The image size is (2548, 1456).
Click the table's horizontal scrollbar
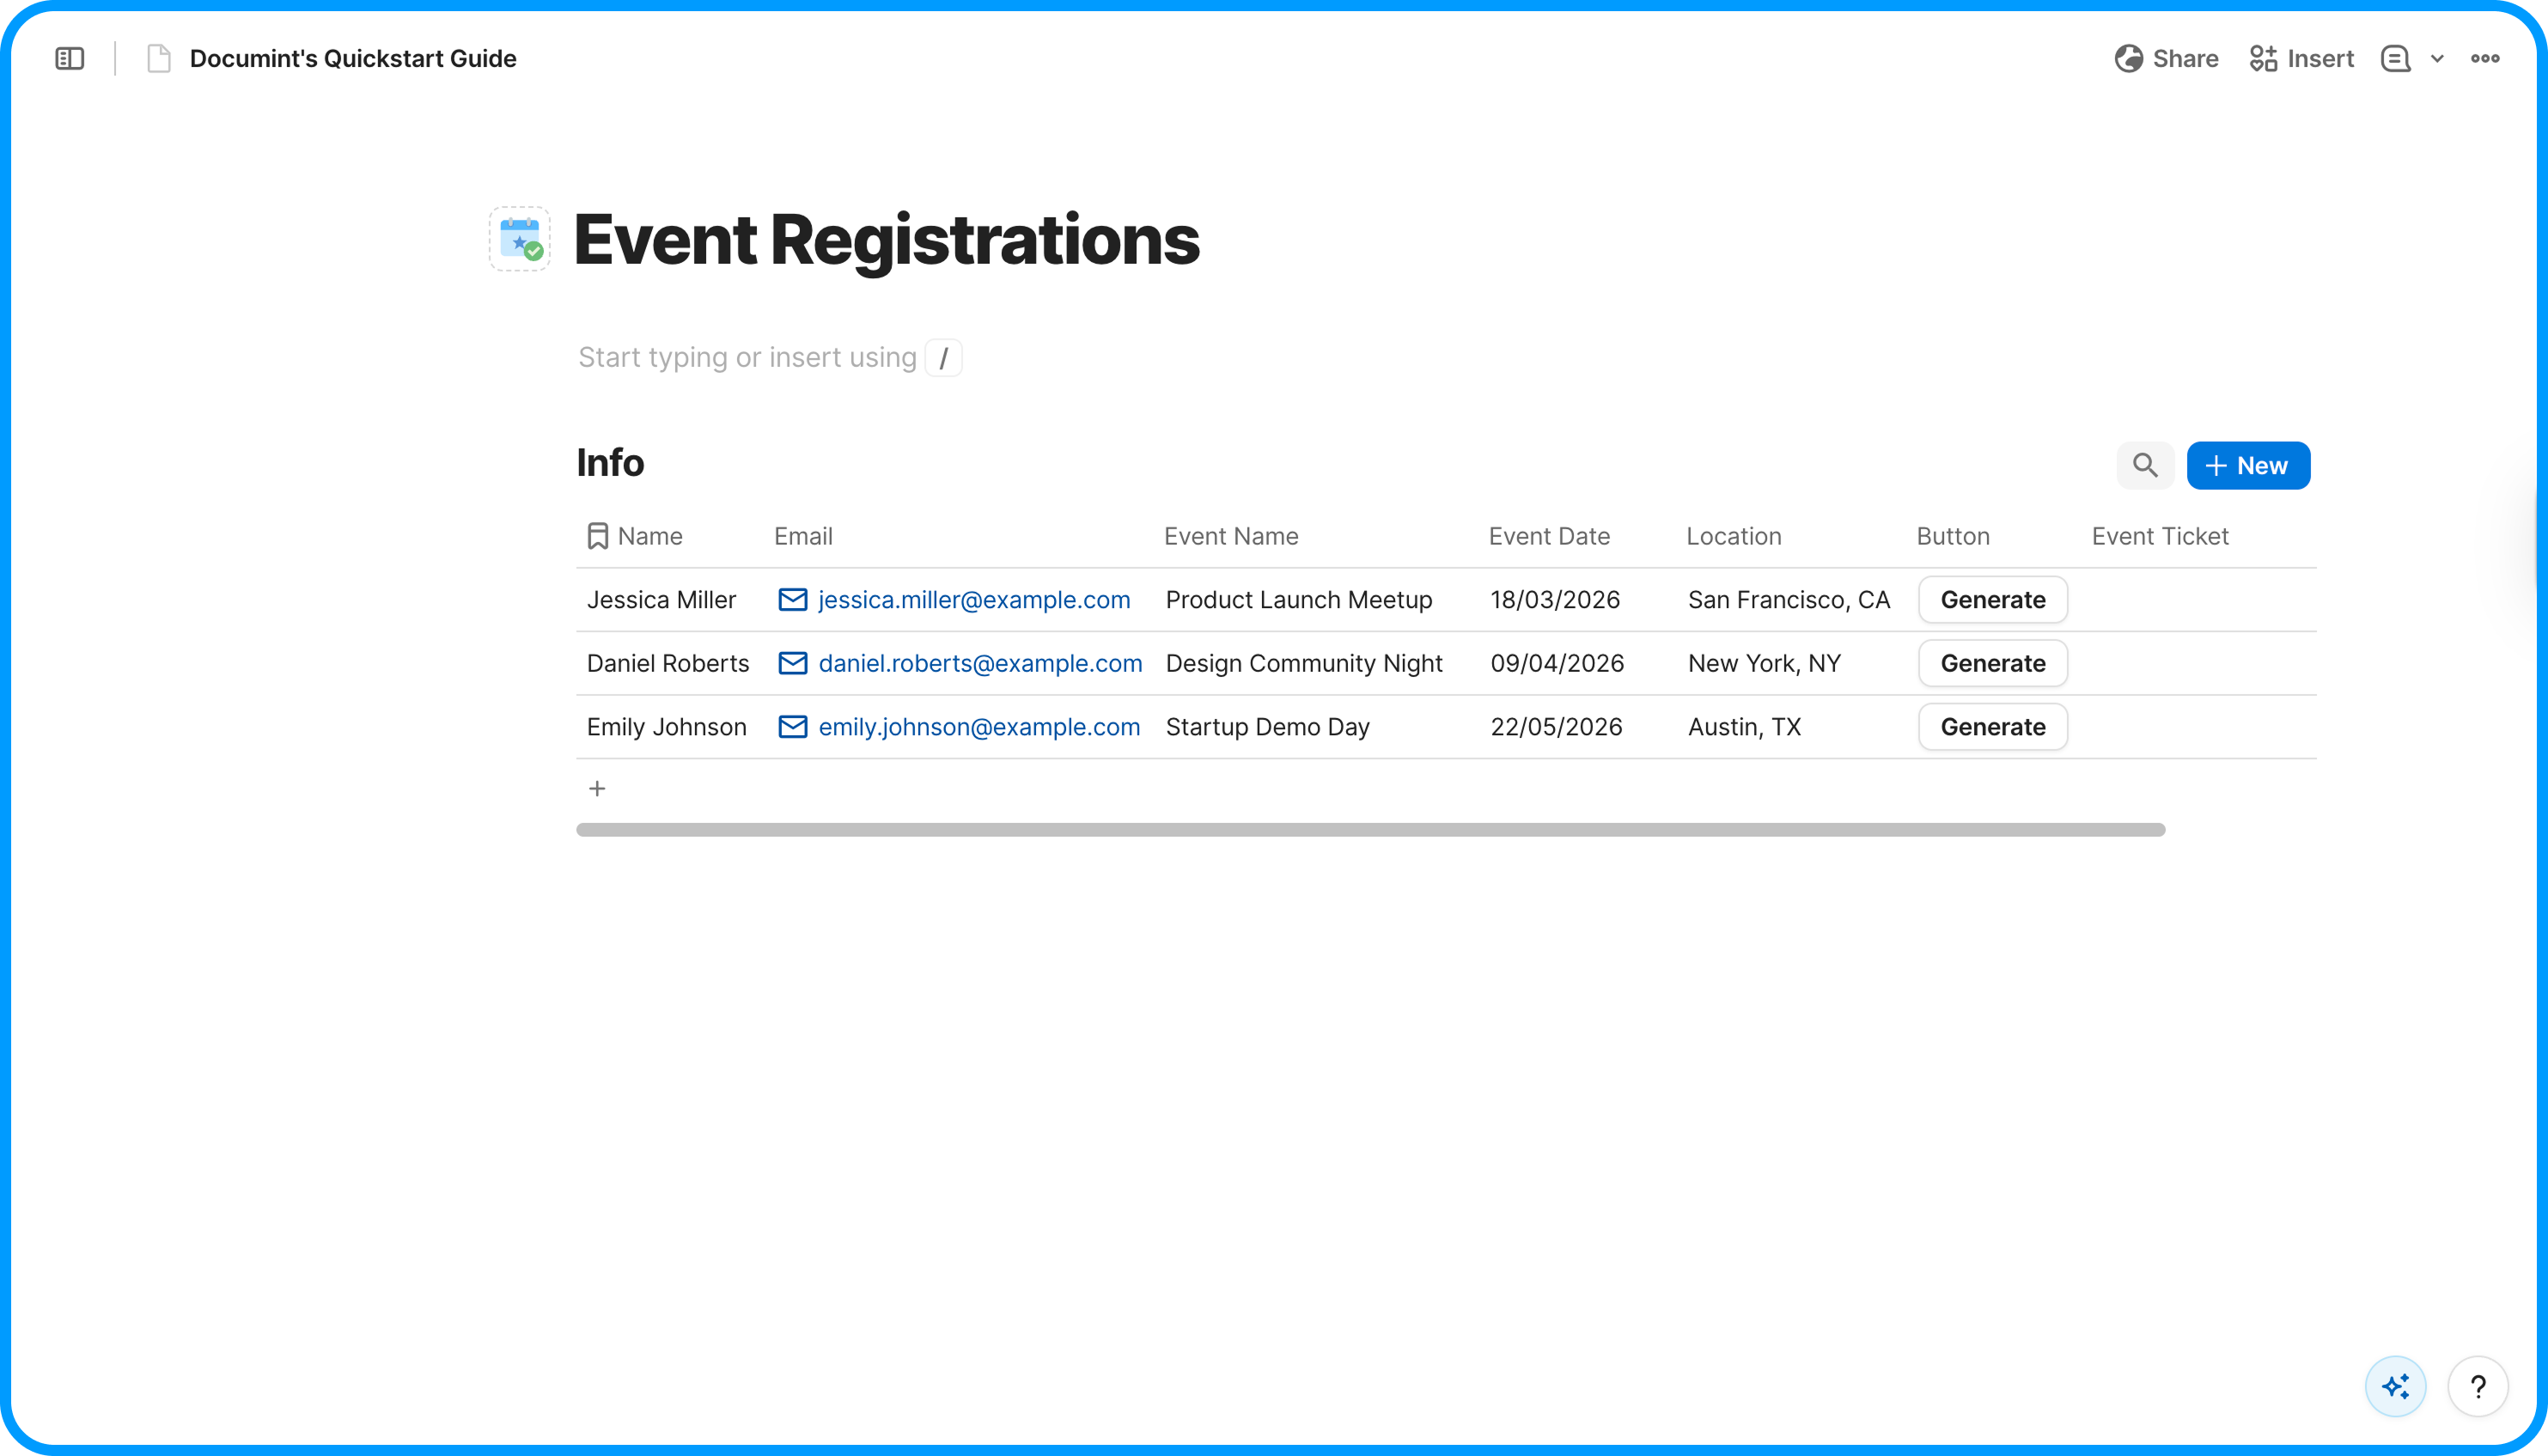(x=1370, y=830)
